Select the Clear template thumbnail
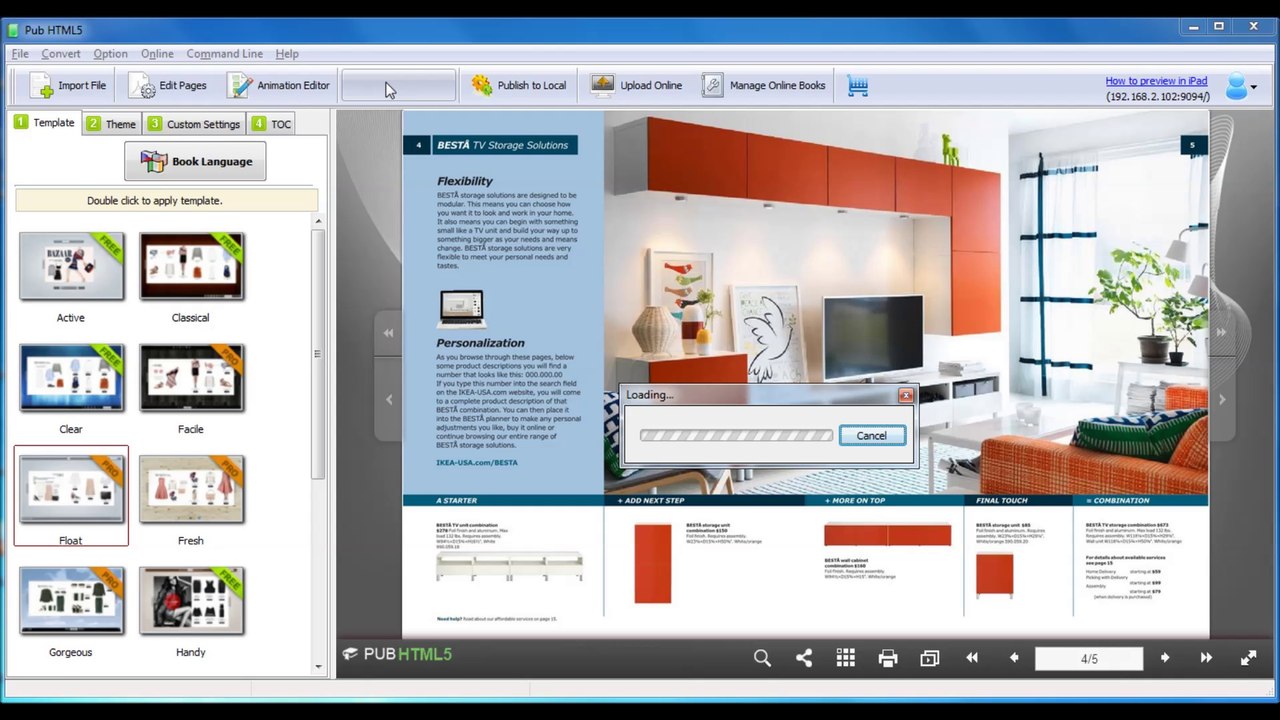Image resolution: width=1280 pixels, height=720 pixels. tap(71, 378)
